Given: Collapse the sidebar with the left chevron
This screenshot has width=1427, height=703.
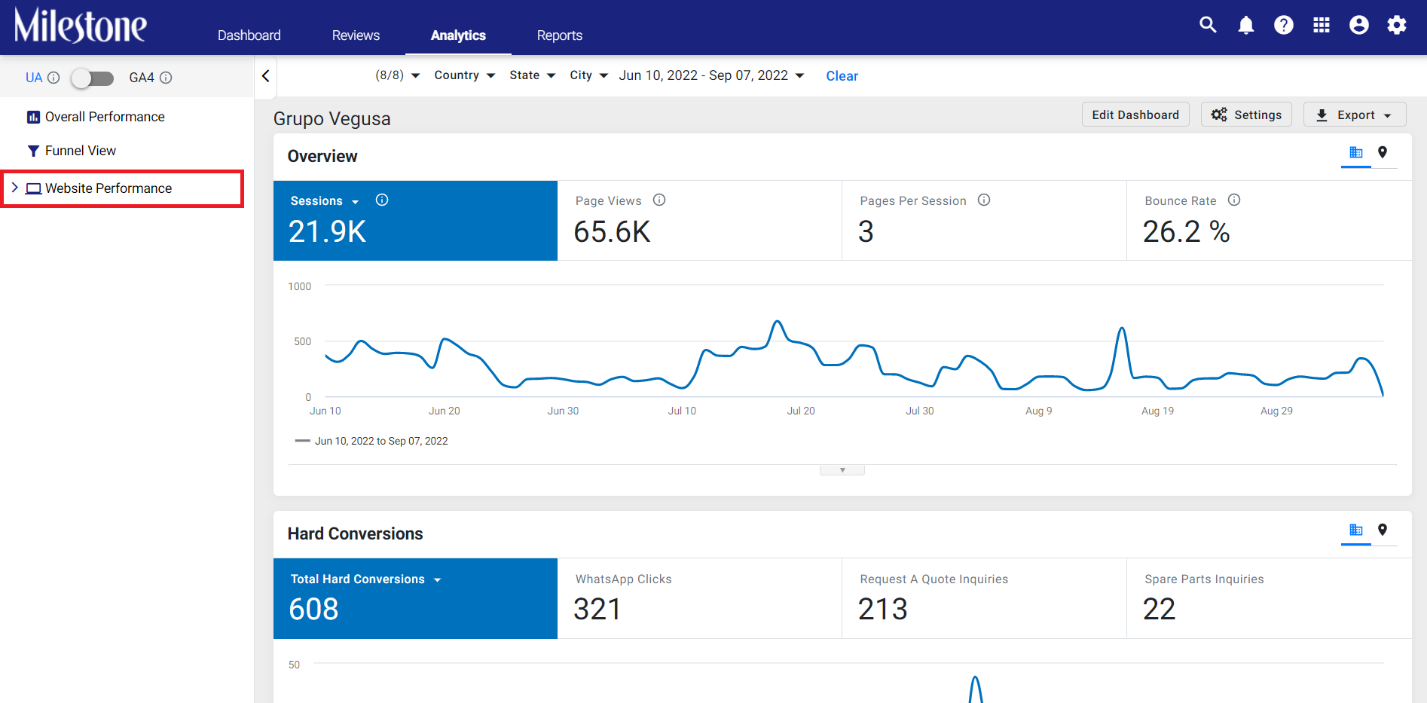Looking at the screenshot, I should click(265, 76).
